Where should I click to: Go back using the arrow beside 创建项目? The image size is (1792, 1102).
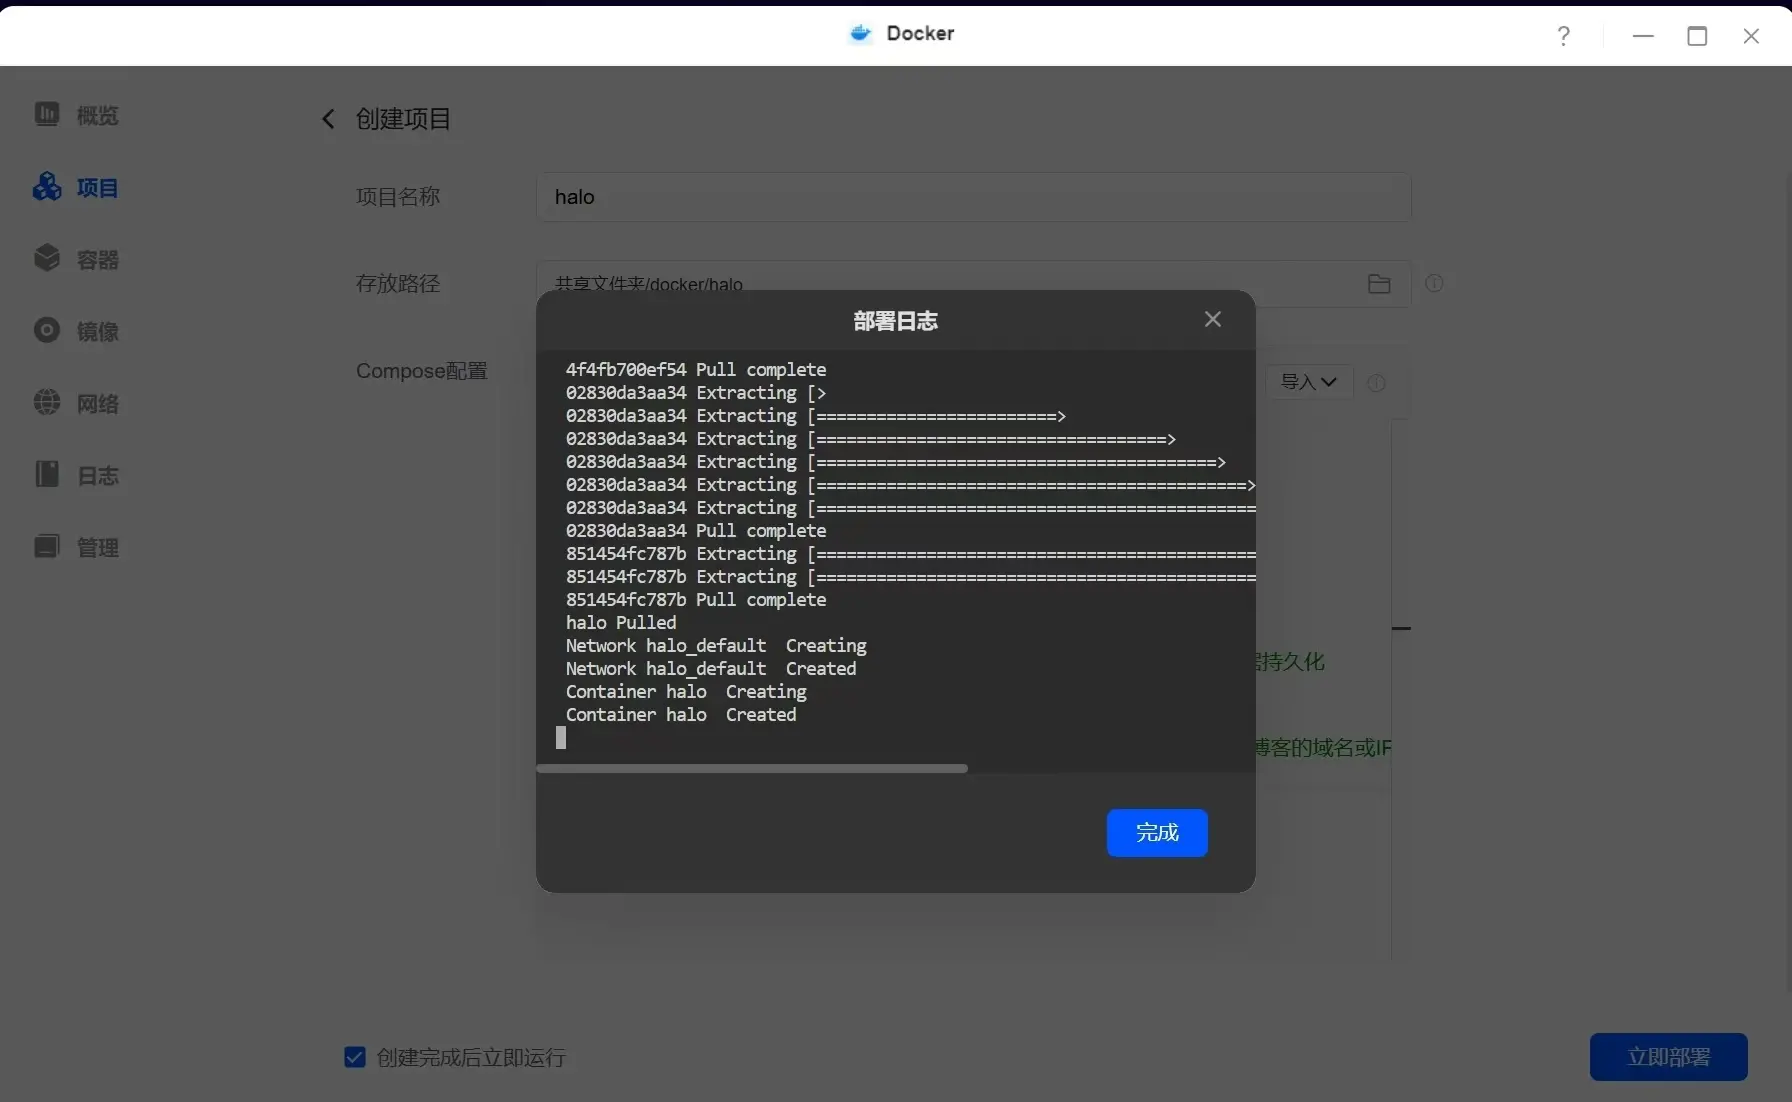[x=328, y=119]
